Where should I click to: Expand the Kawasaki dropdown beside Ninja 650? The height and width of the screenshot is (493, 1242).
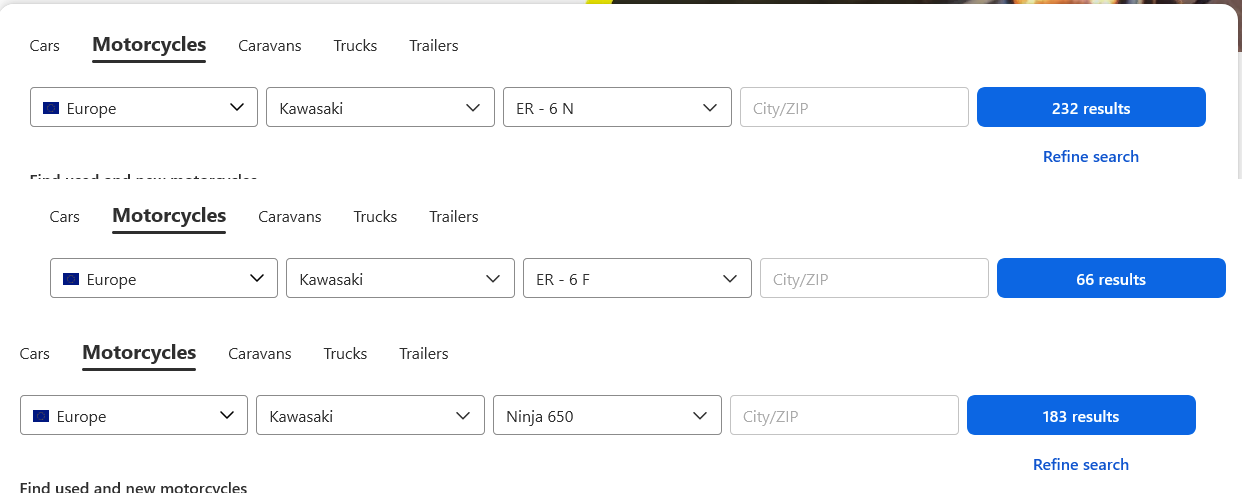click(370, 415)
